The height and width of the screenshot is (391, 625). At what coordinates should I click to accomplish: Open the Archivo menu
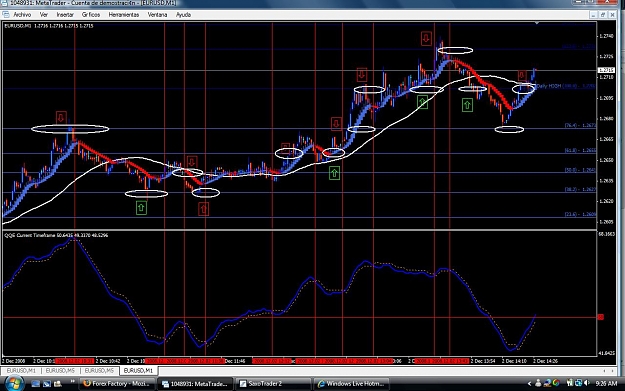pos(22,15)
